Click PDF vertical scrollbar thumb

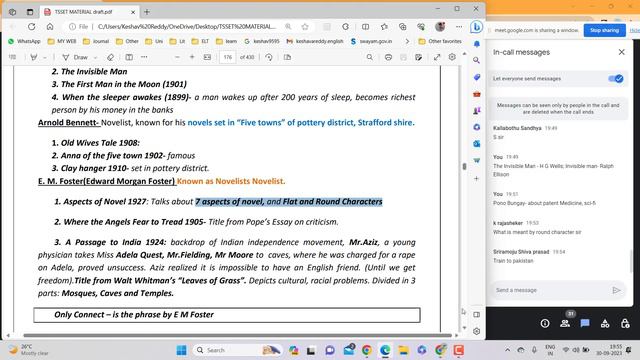click(464, 166)
